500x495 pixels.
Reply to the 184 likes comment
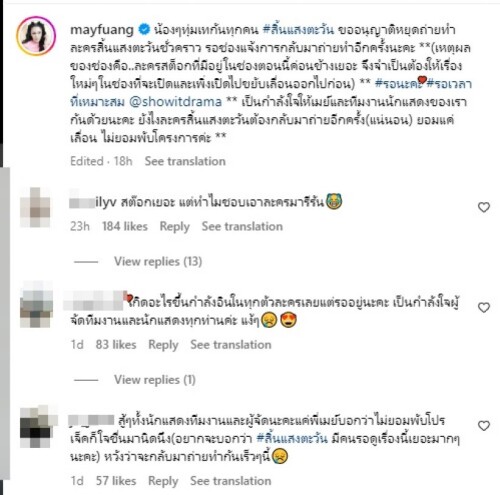click(174, 227)
